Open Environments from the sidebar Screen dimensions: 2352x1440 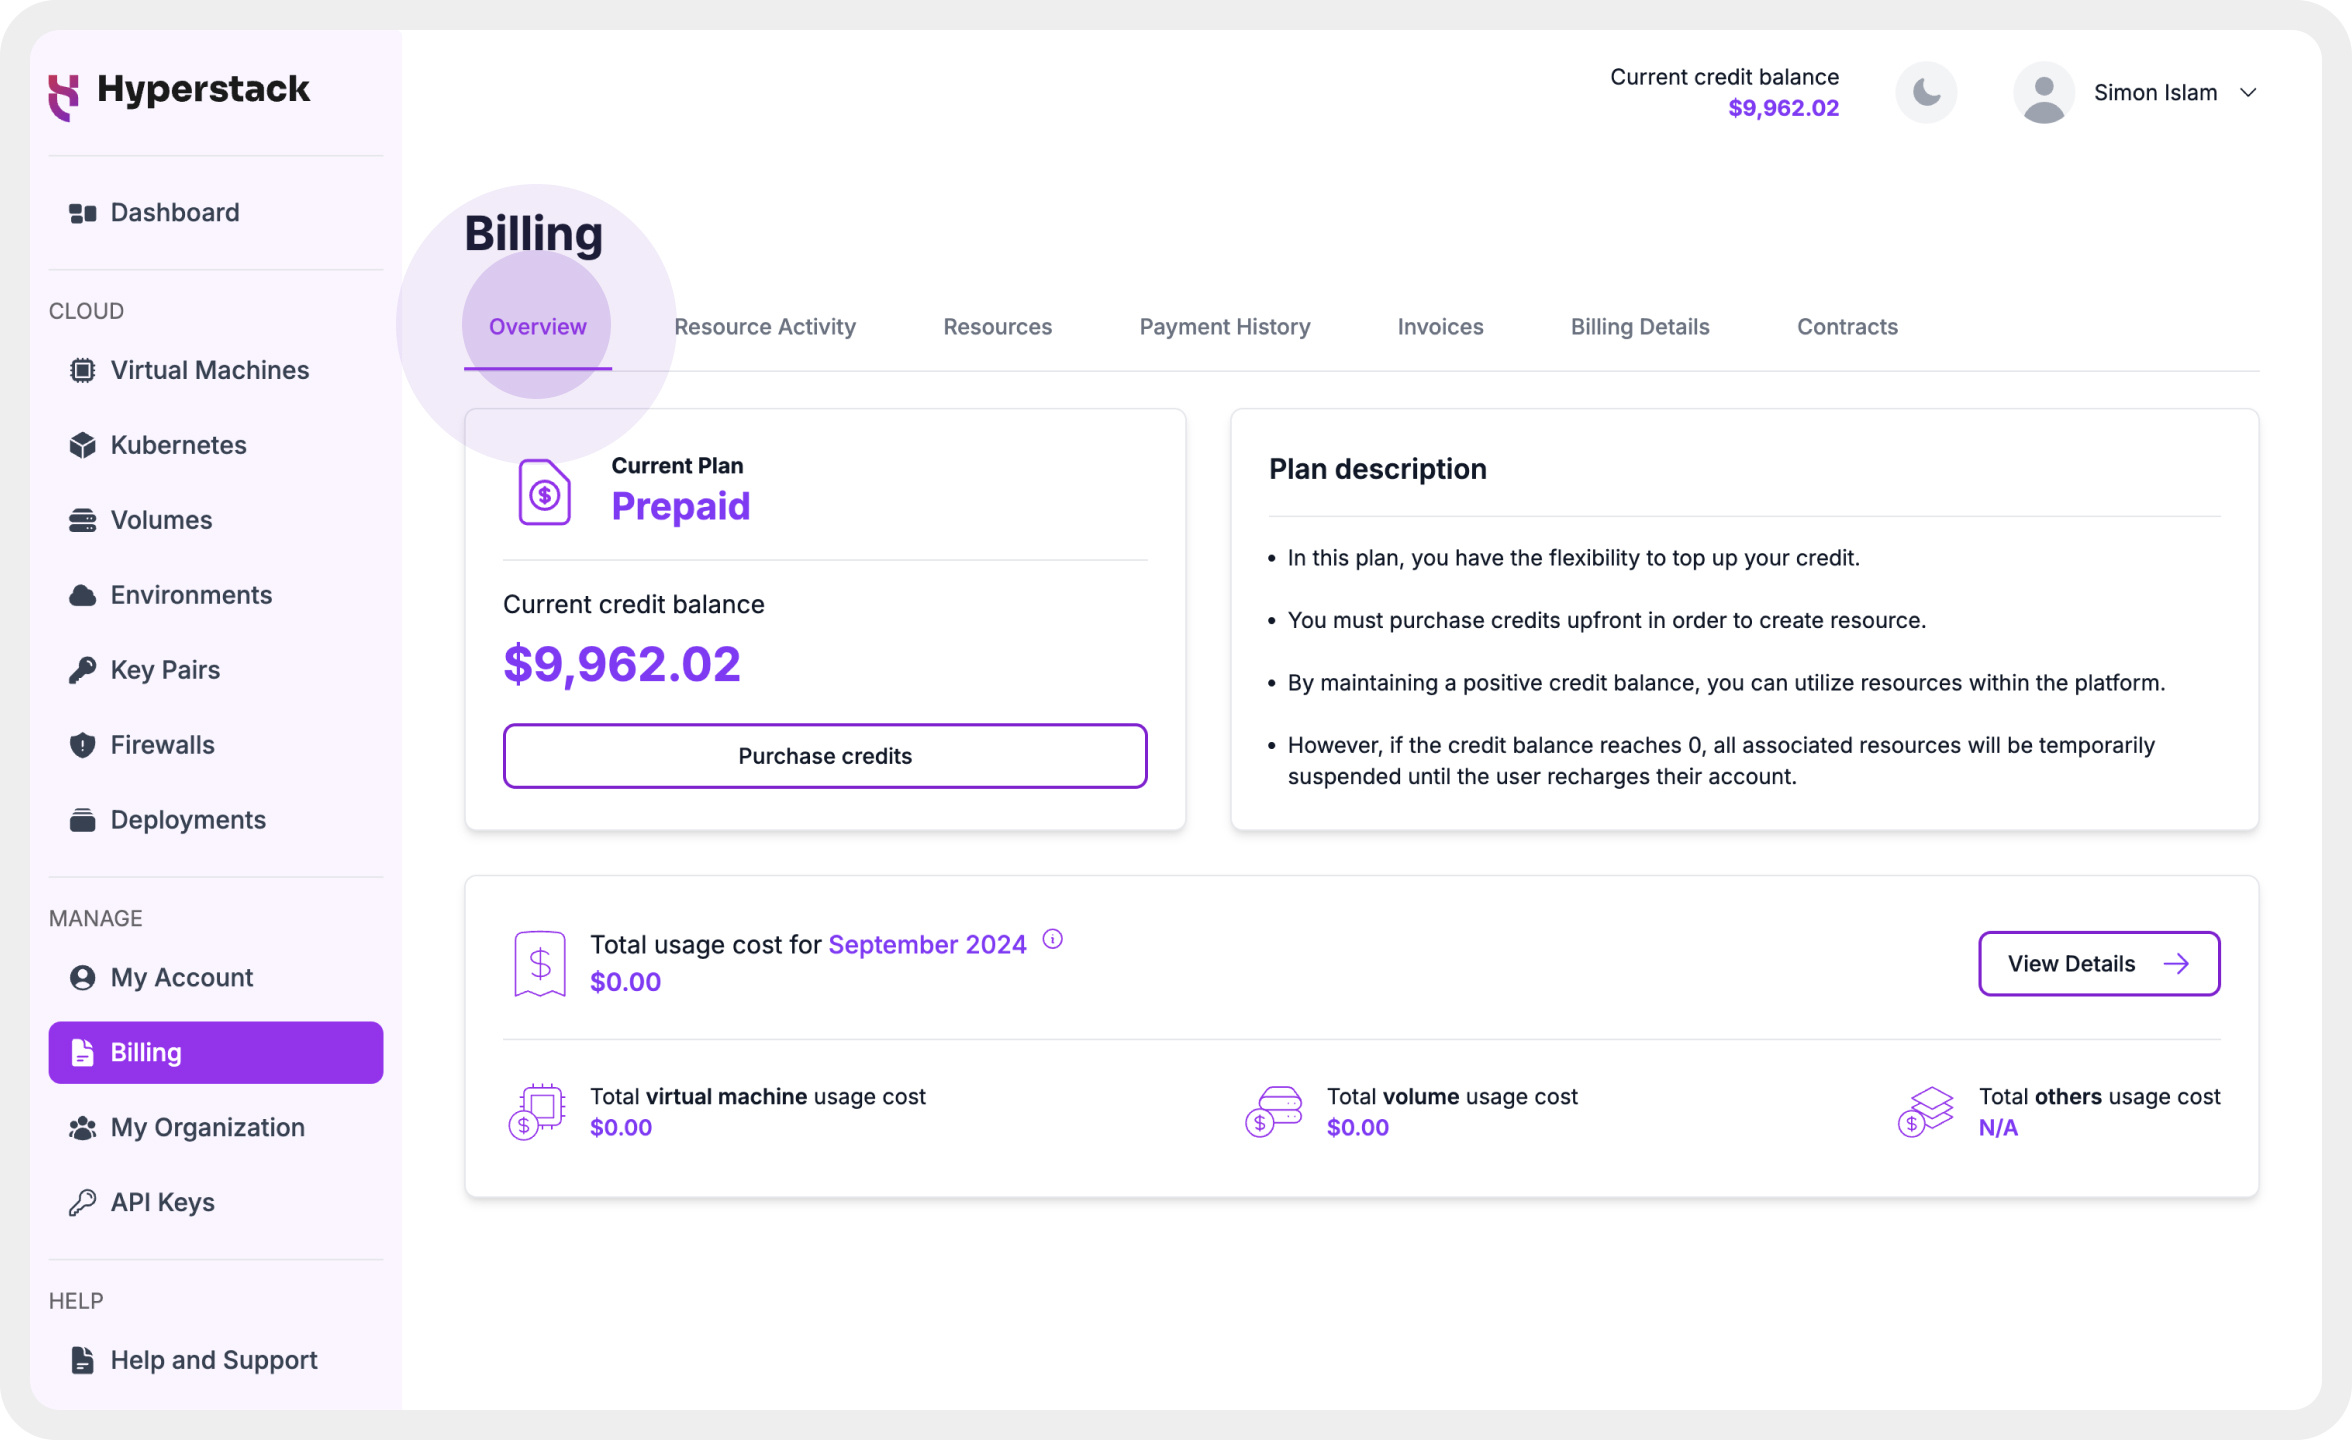(x=215, y=595)
